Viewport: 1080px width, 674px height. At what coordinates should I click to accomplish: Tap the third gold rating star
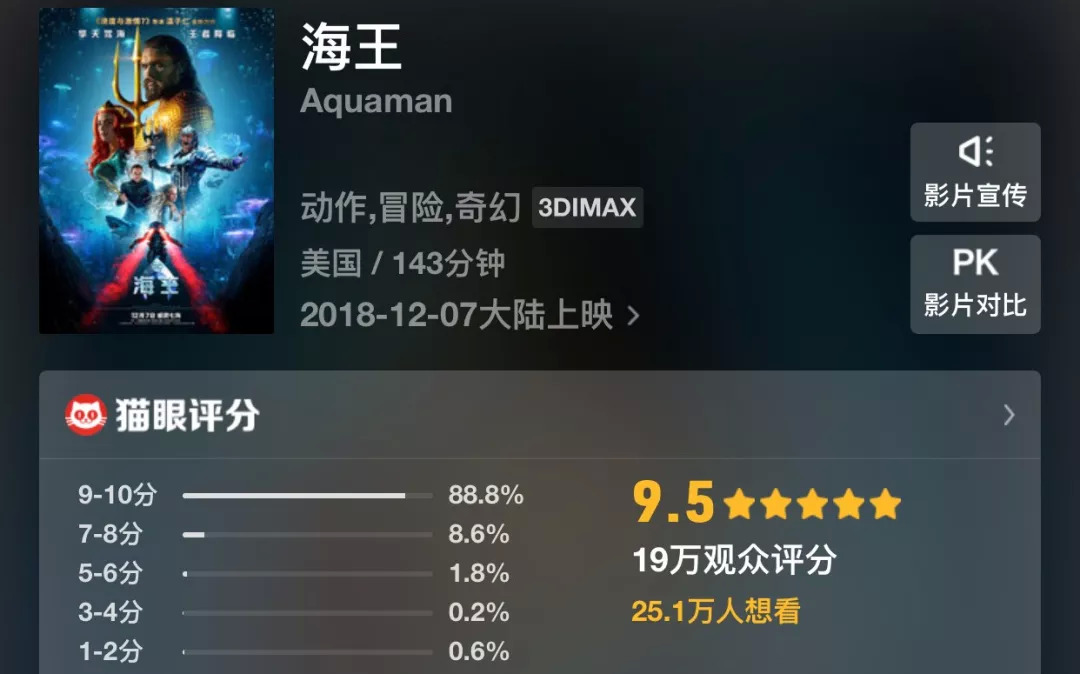pyautogui.click(x=812, y=503)
